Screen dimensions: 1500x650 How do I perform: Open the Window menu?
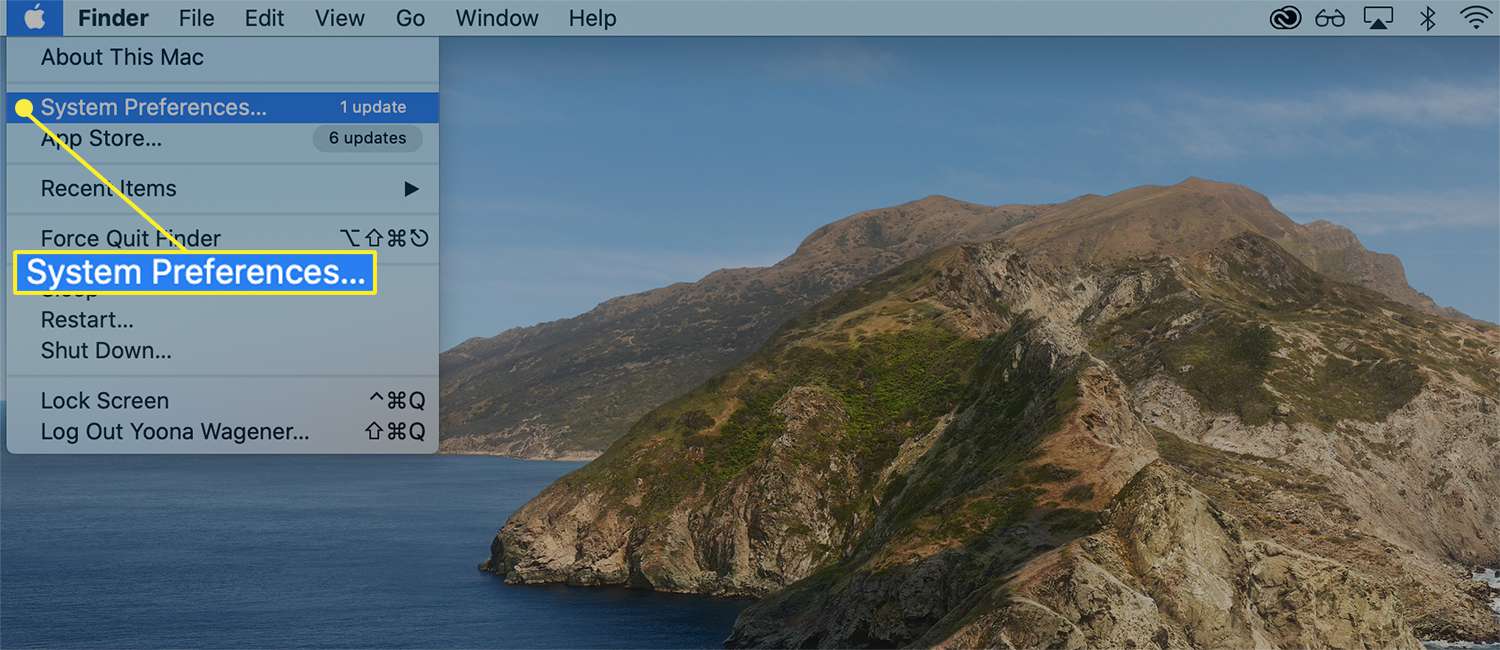pos(496,18)
